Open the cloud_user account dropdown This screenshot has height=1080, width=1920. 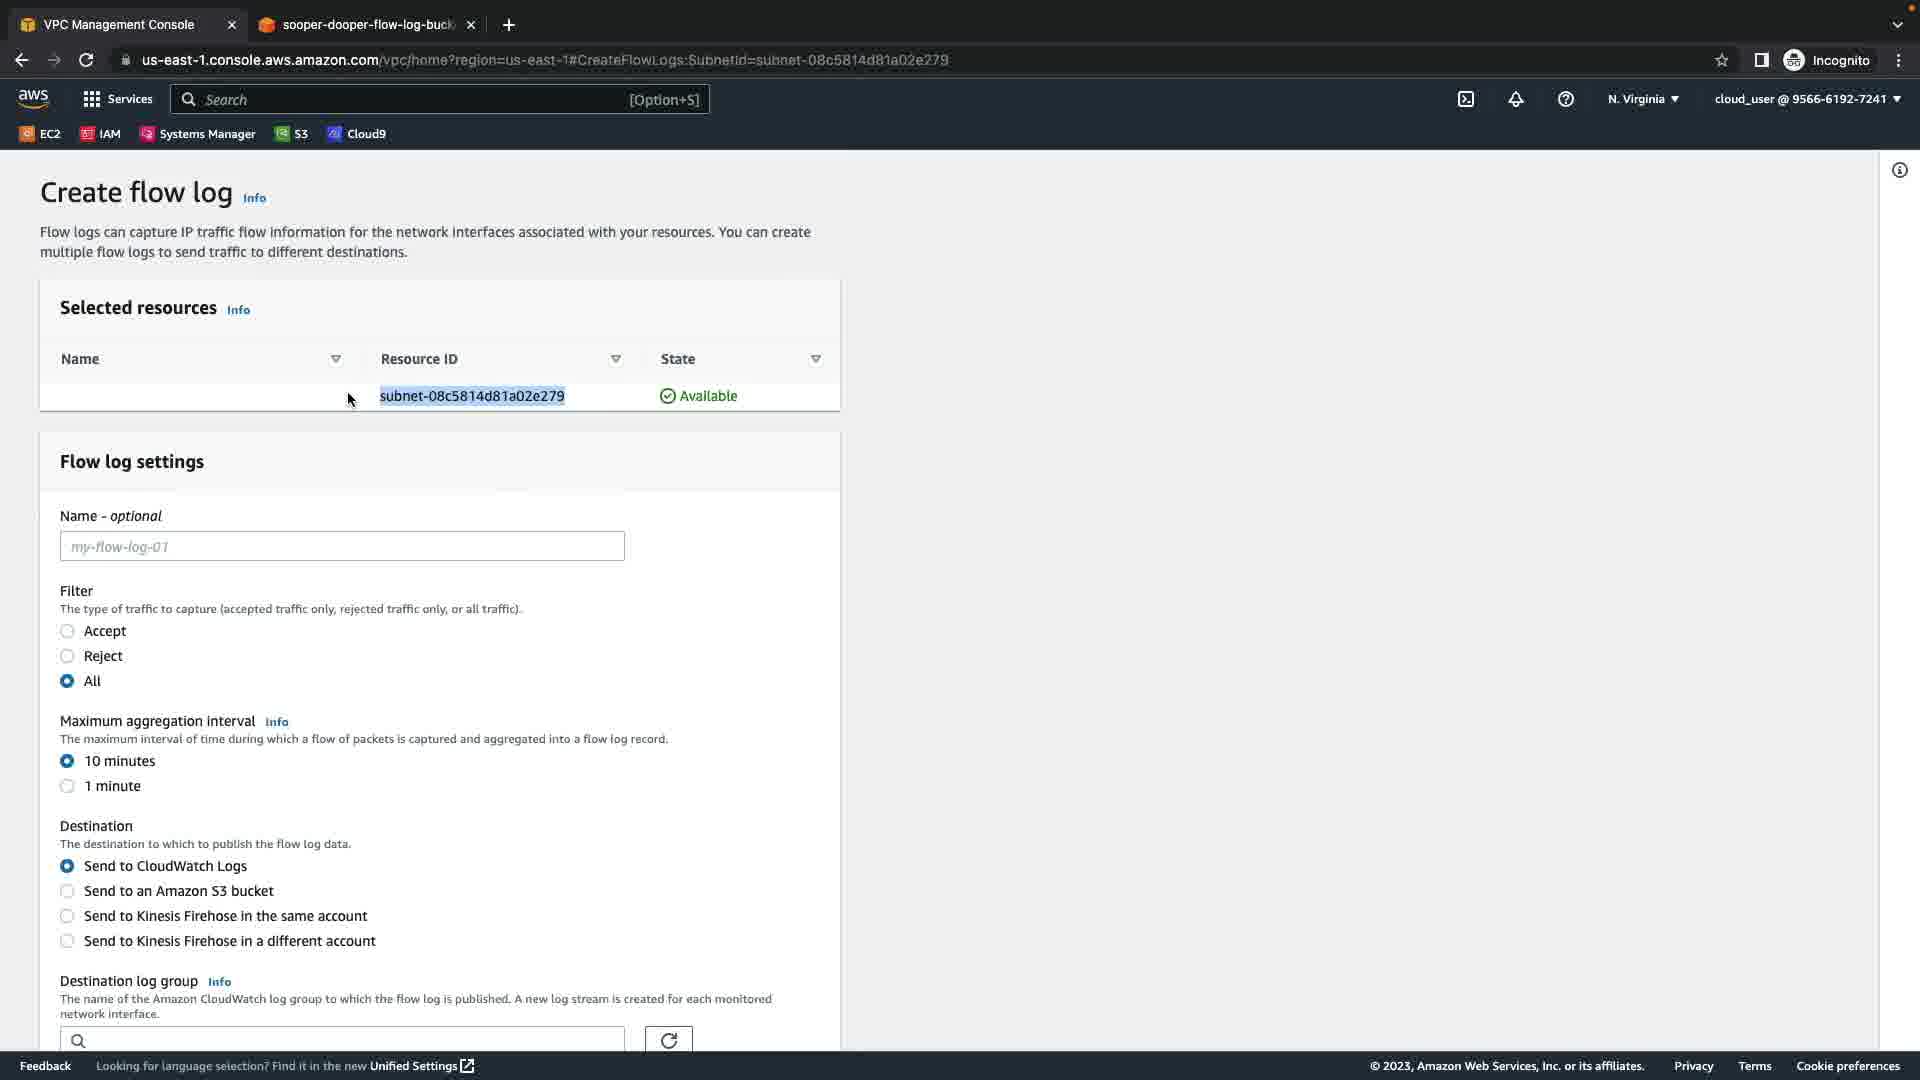[1807, 99]
